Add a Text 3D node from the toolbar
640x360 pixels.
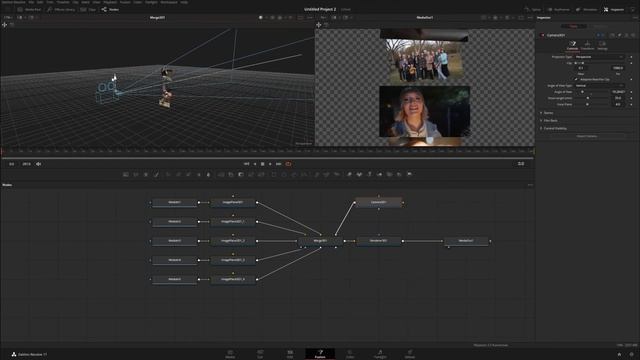click(x=369, y=174)
